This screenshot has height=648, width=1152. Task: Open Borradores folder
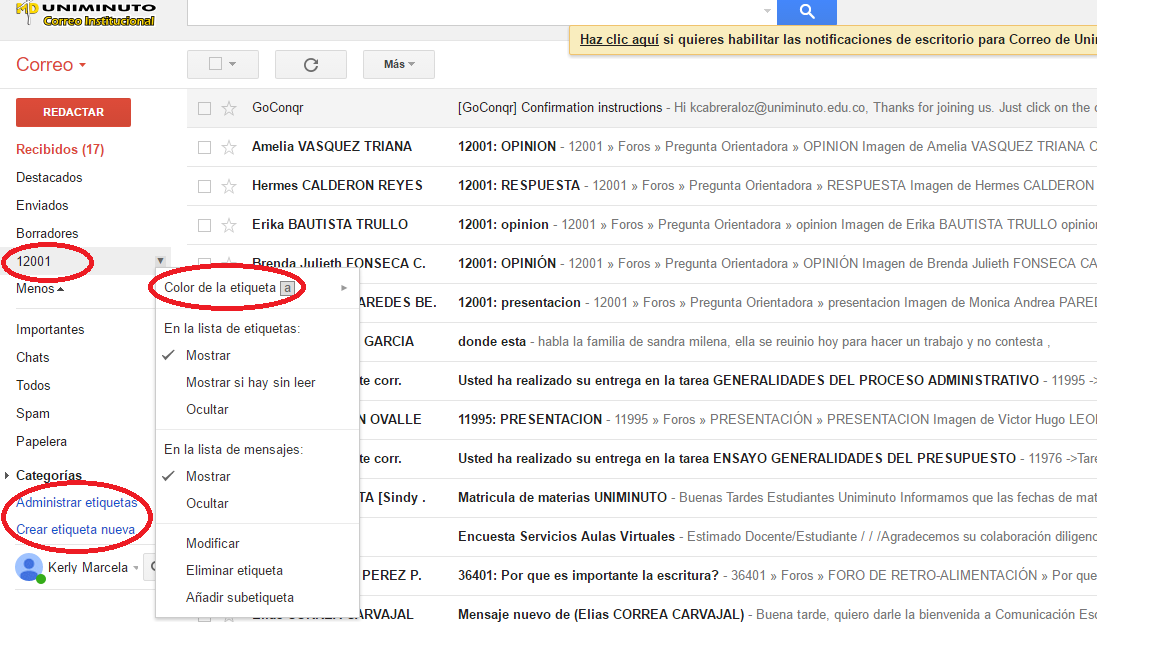tap(47, 234)
